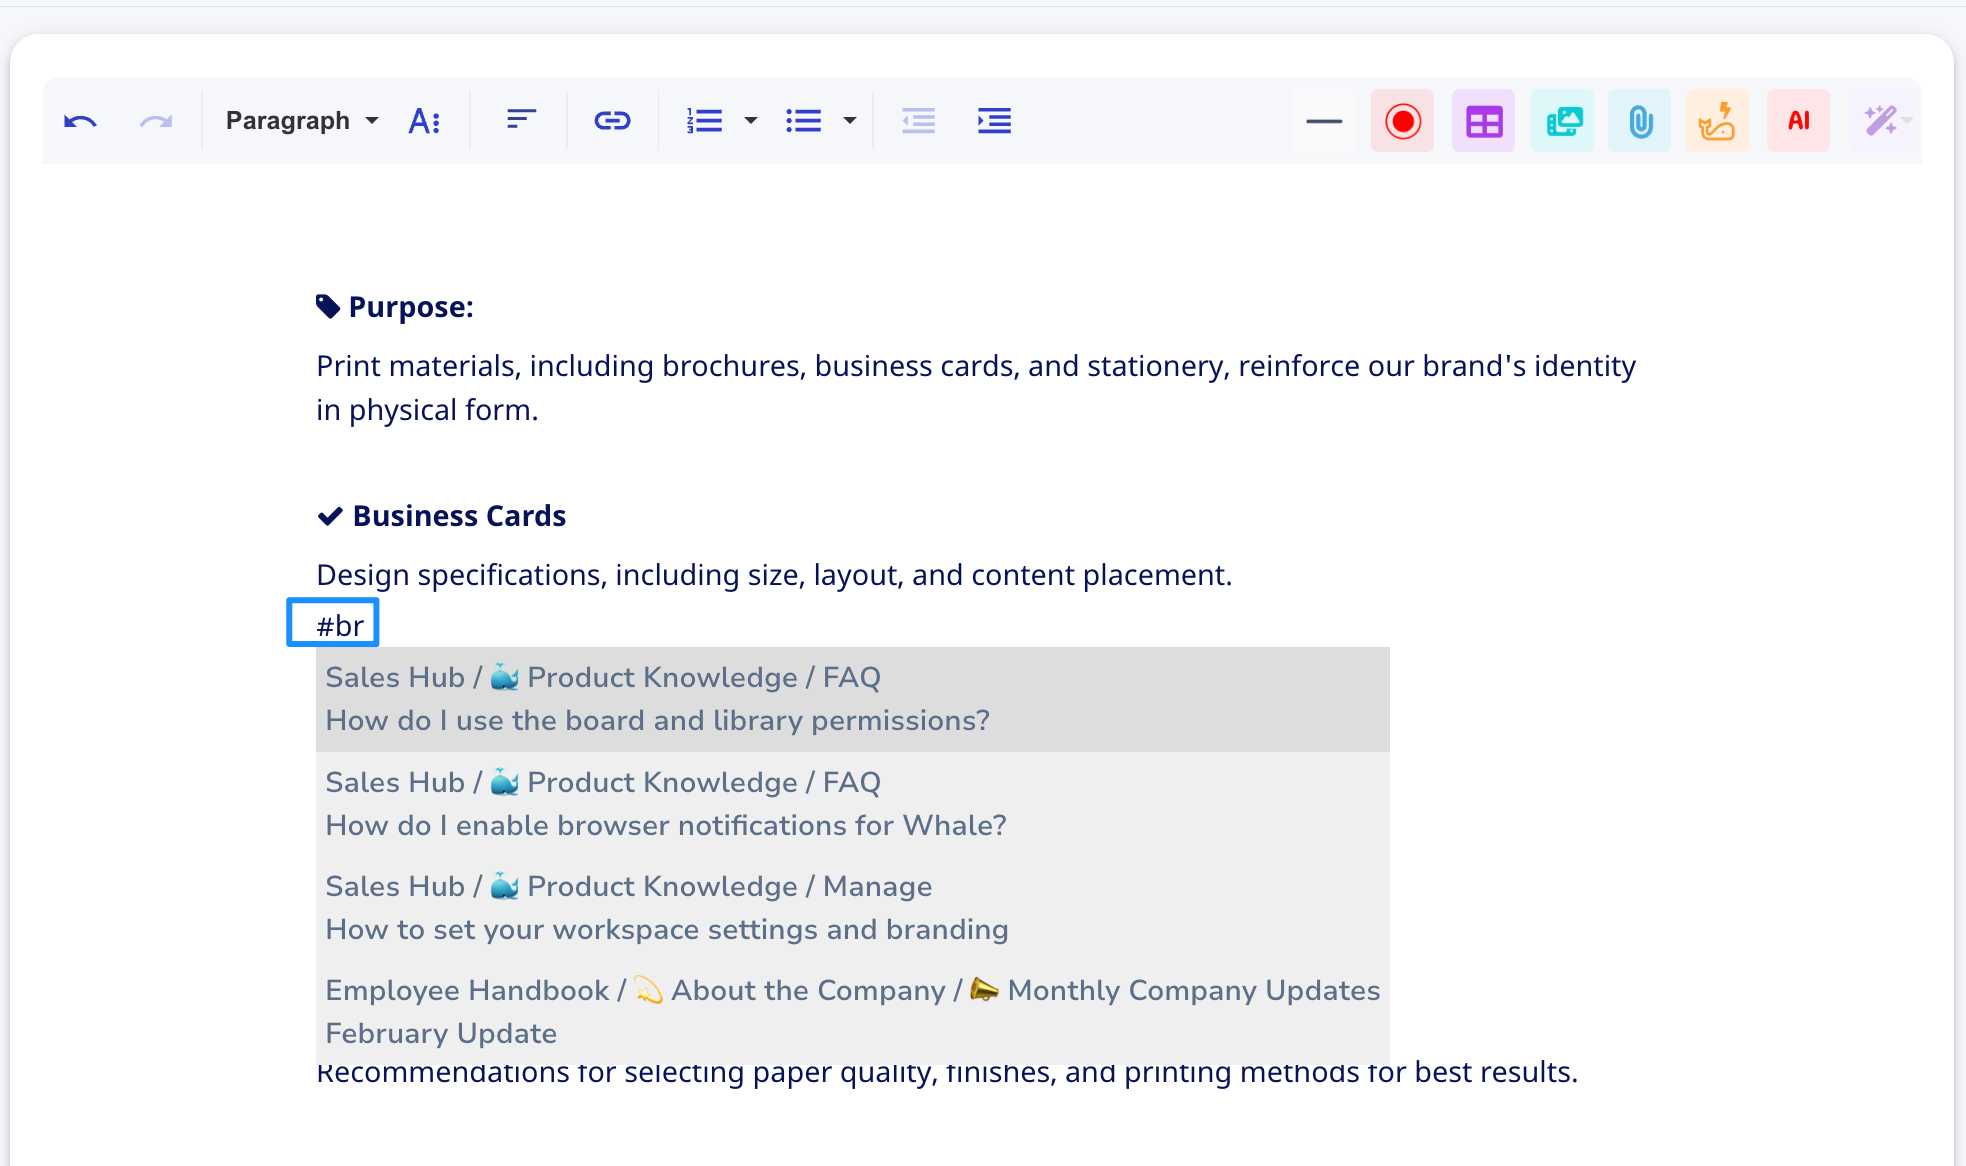Click the insert link icon
The image size is (1966, 1166).
click(612, 121)
